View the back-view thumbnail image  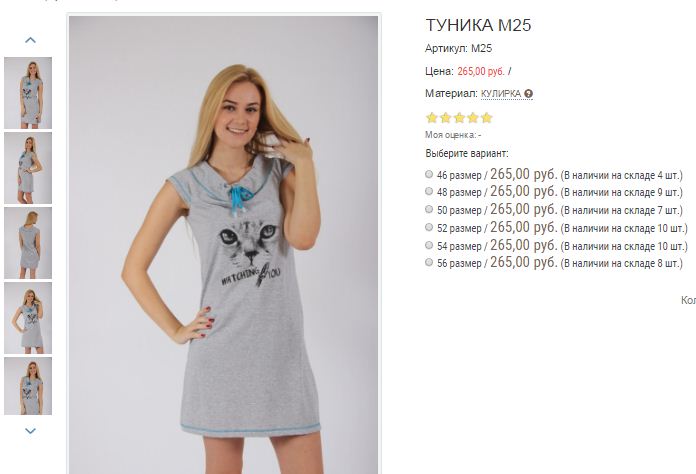click(x=28, y=243)
